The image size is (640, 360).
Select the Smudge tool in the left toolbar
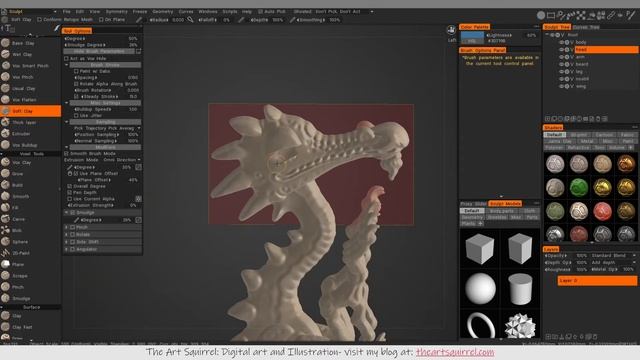(31, 298)
